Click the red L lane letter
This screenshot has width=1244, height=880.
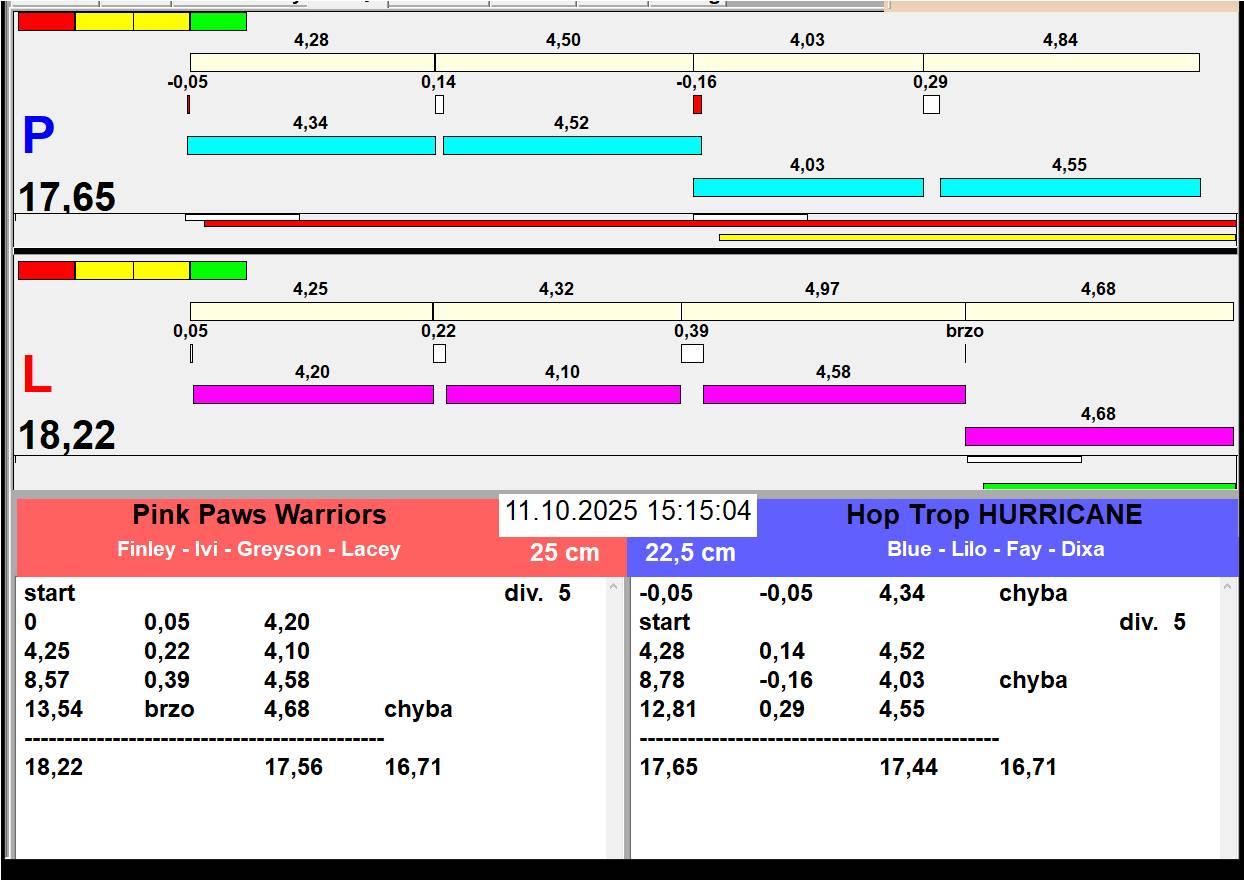[37, 375]
